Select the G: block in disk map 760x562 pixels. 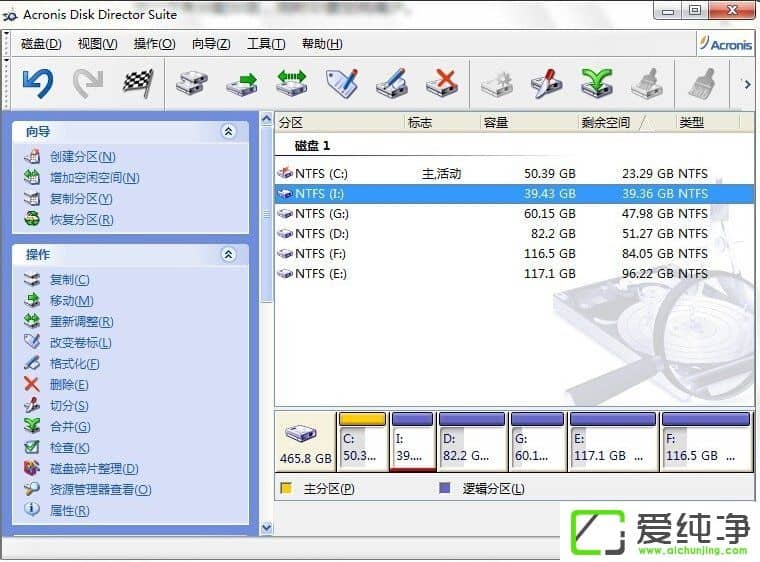coord(538,442)
